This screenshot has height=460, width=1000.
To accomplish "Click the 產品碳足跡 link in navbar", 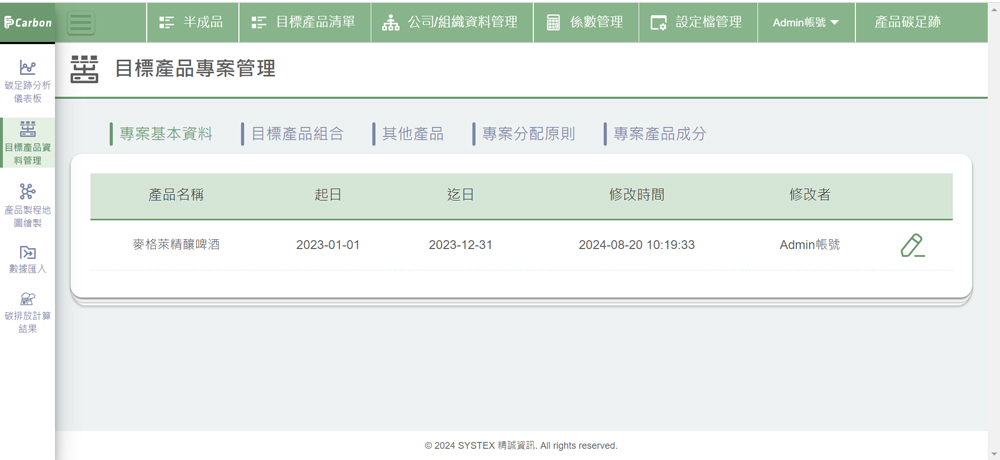I will 907,22.
